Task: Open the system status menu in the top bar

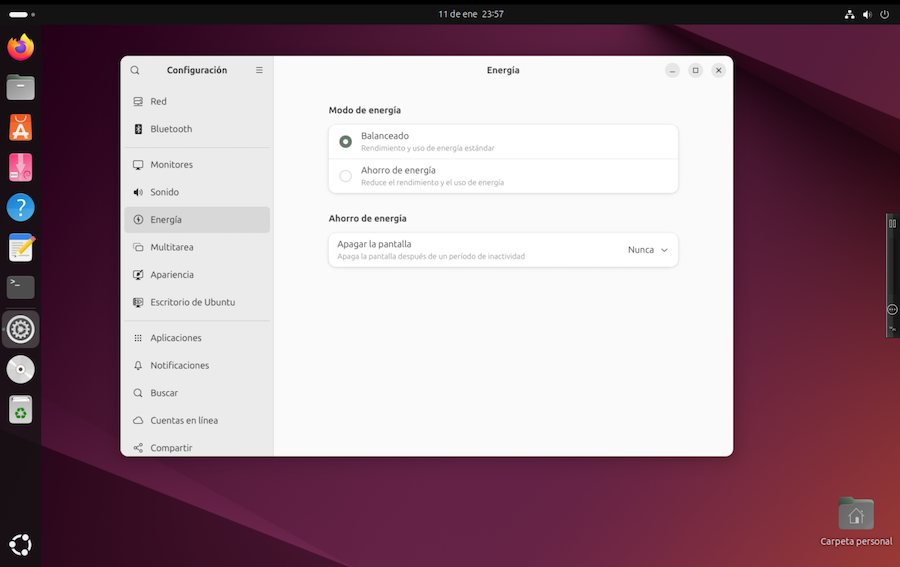Action: [x=866, y=14]
